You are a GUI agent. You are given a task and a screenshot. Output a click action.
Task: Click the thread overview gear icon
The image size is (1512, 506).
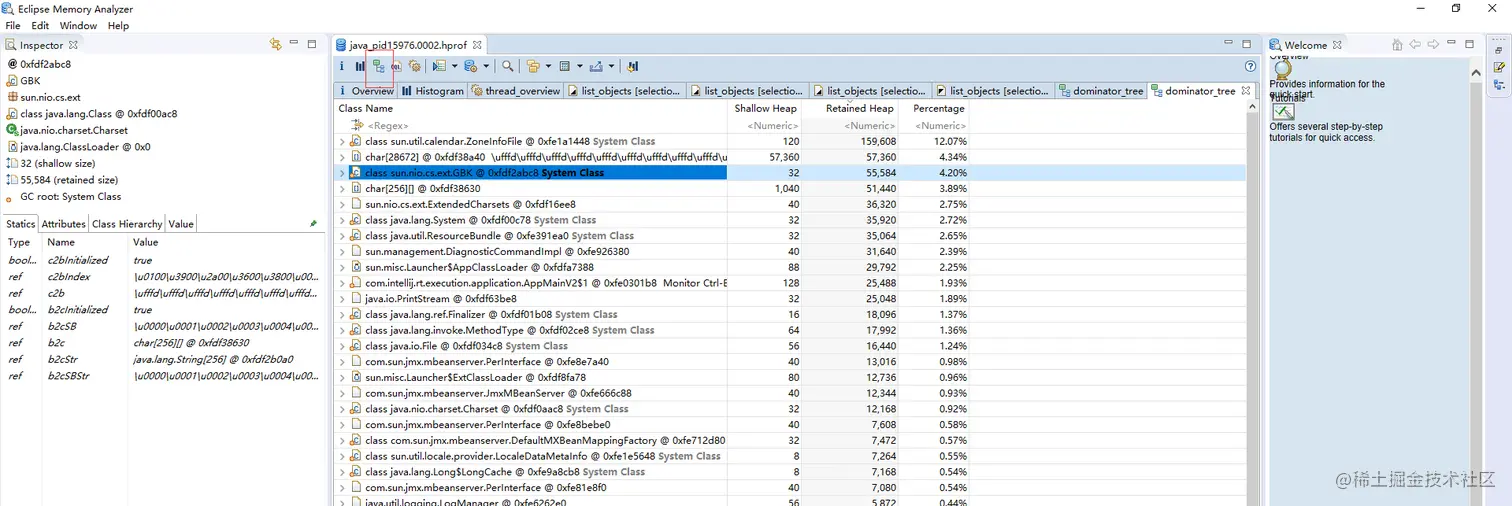pos(414,67)
